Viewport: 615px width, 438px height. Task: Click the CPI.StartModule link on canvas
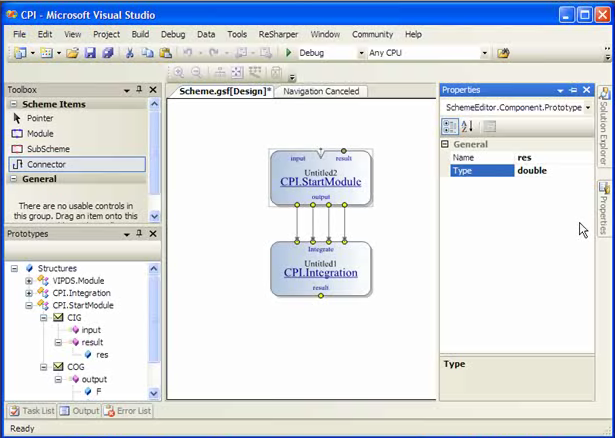pos(320,182)
